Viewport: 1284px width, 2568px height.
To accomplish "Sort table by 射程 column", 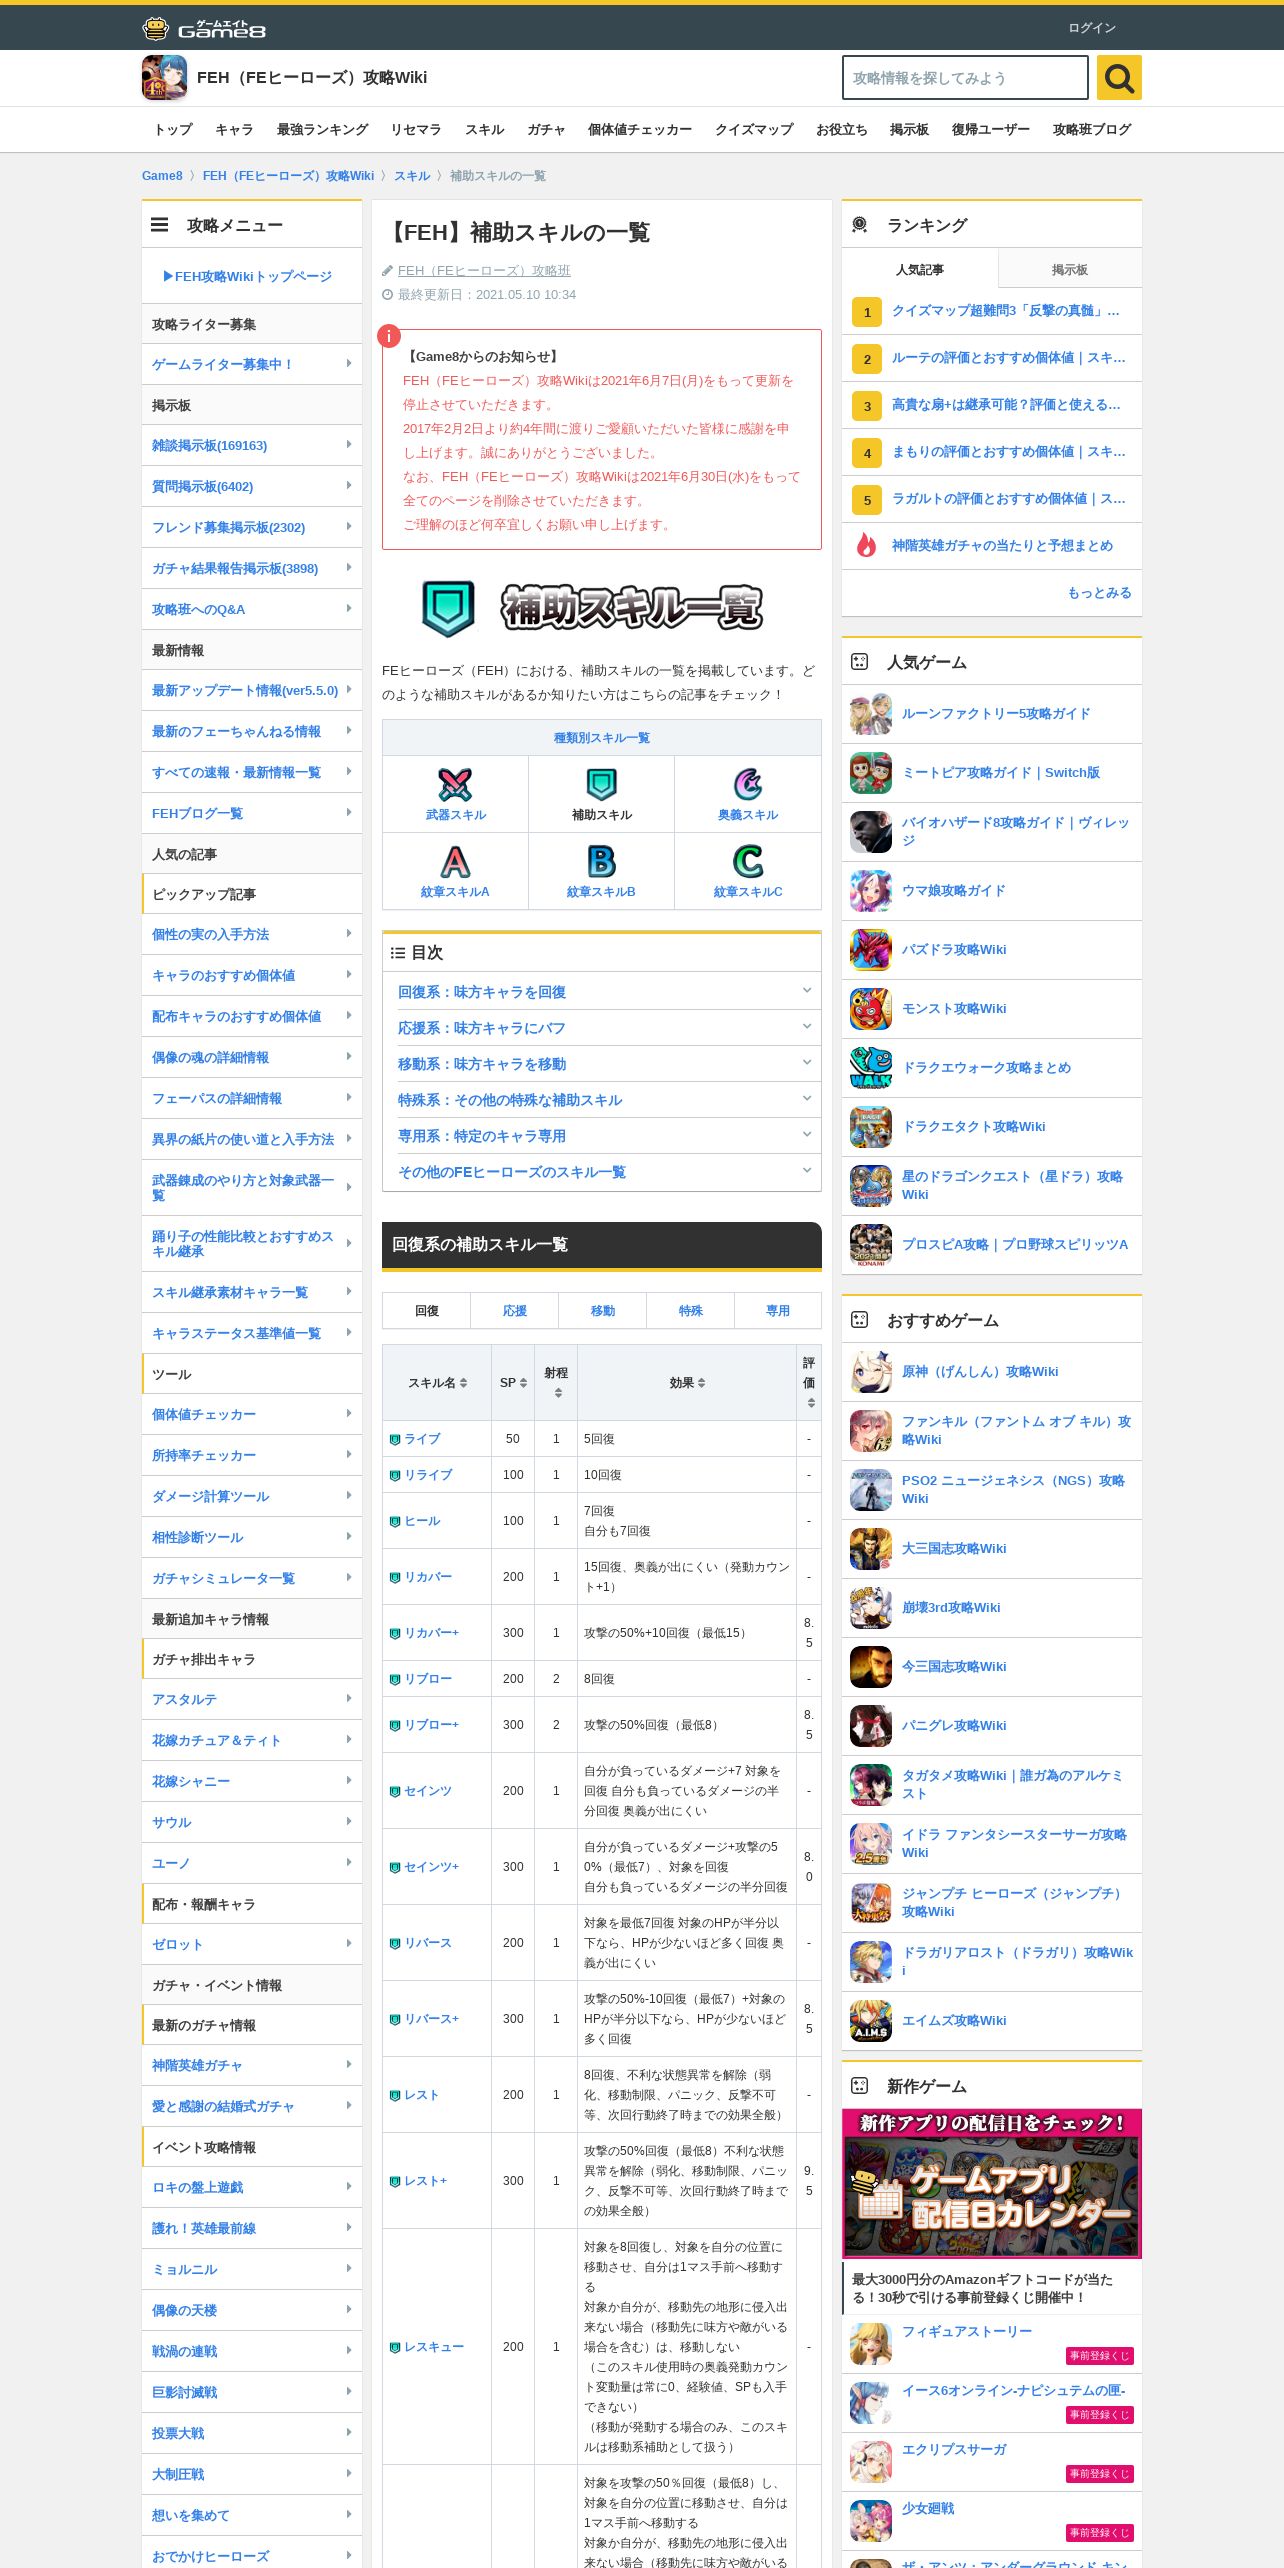I will [556, 1383].
